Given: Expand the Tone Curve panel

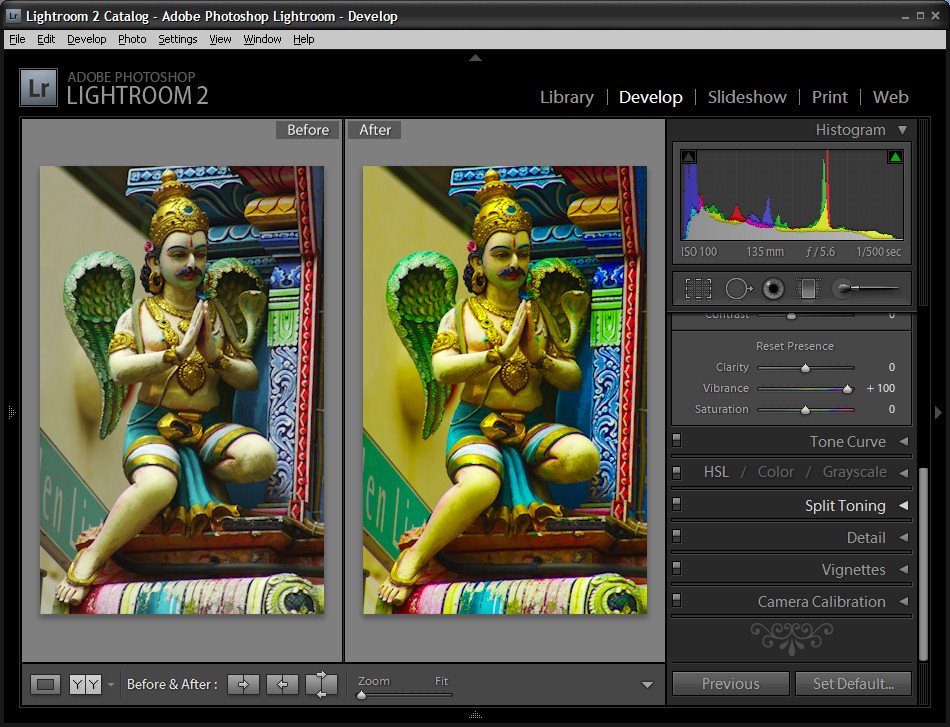Looking at the screenshot, I should (903, 442).
